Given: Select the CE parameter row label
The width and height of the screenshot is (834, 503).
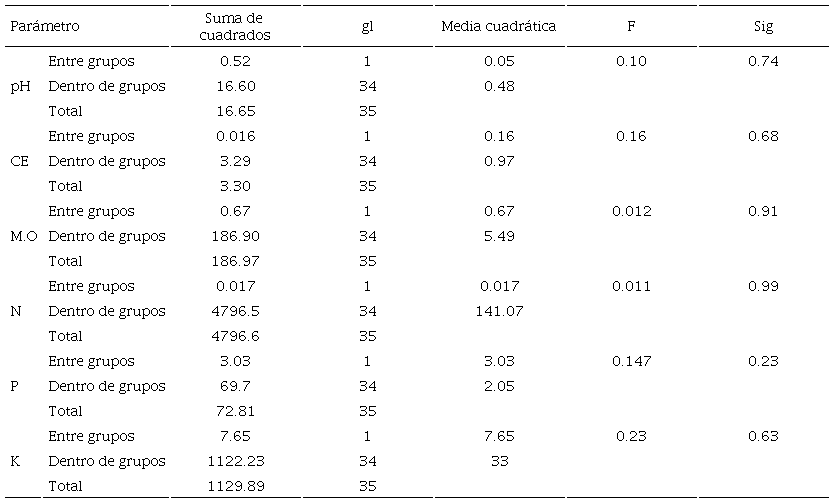Looking at the screenshot, I should point(19,161).
